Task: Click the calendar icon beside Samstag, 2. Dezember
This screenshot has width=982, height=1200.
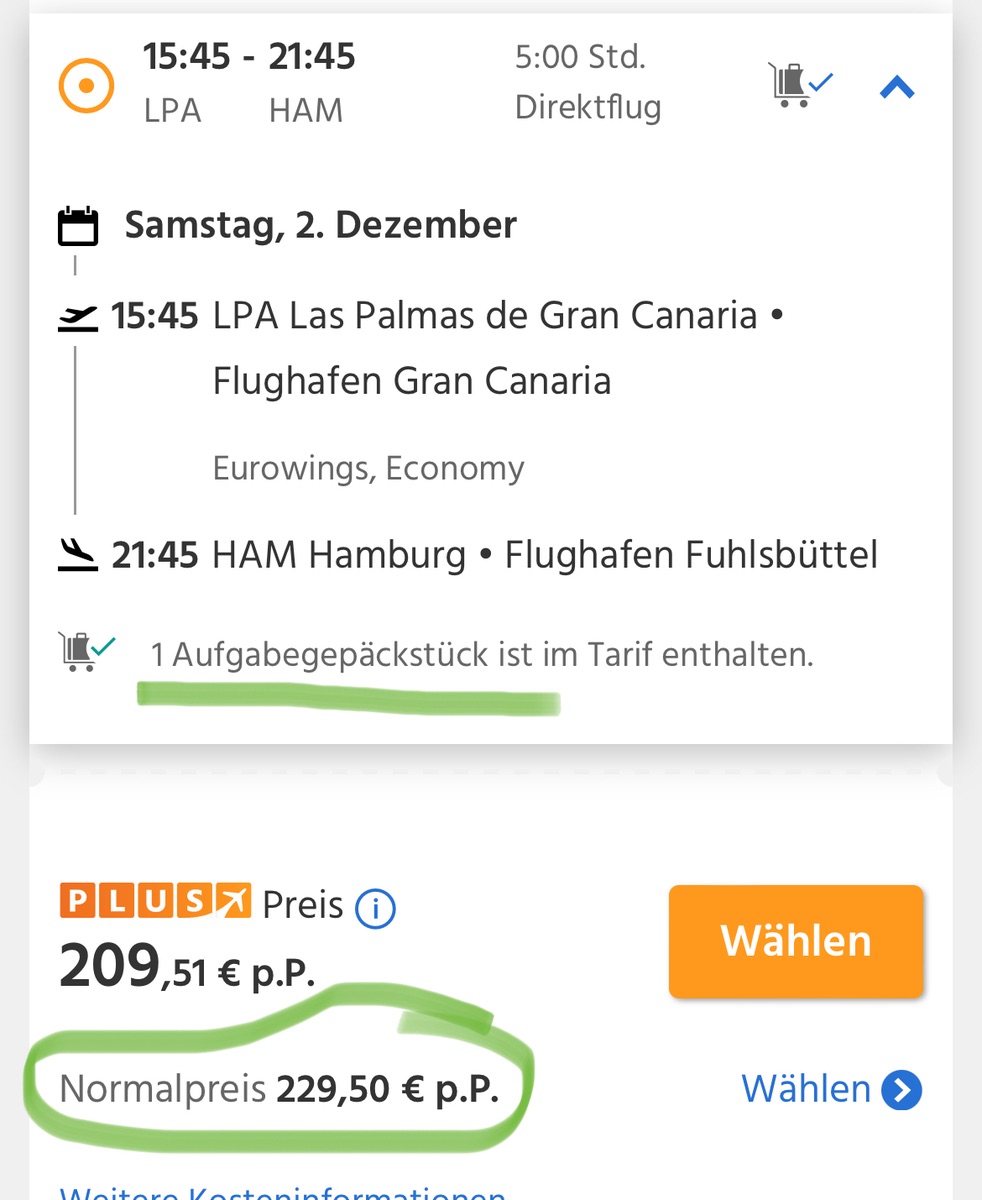Action: click(78, 226)
